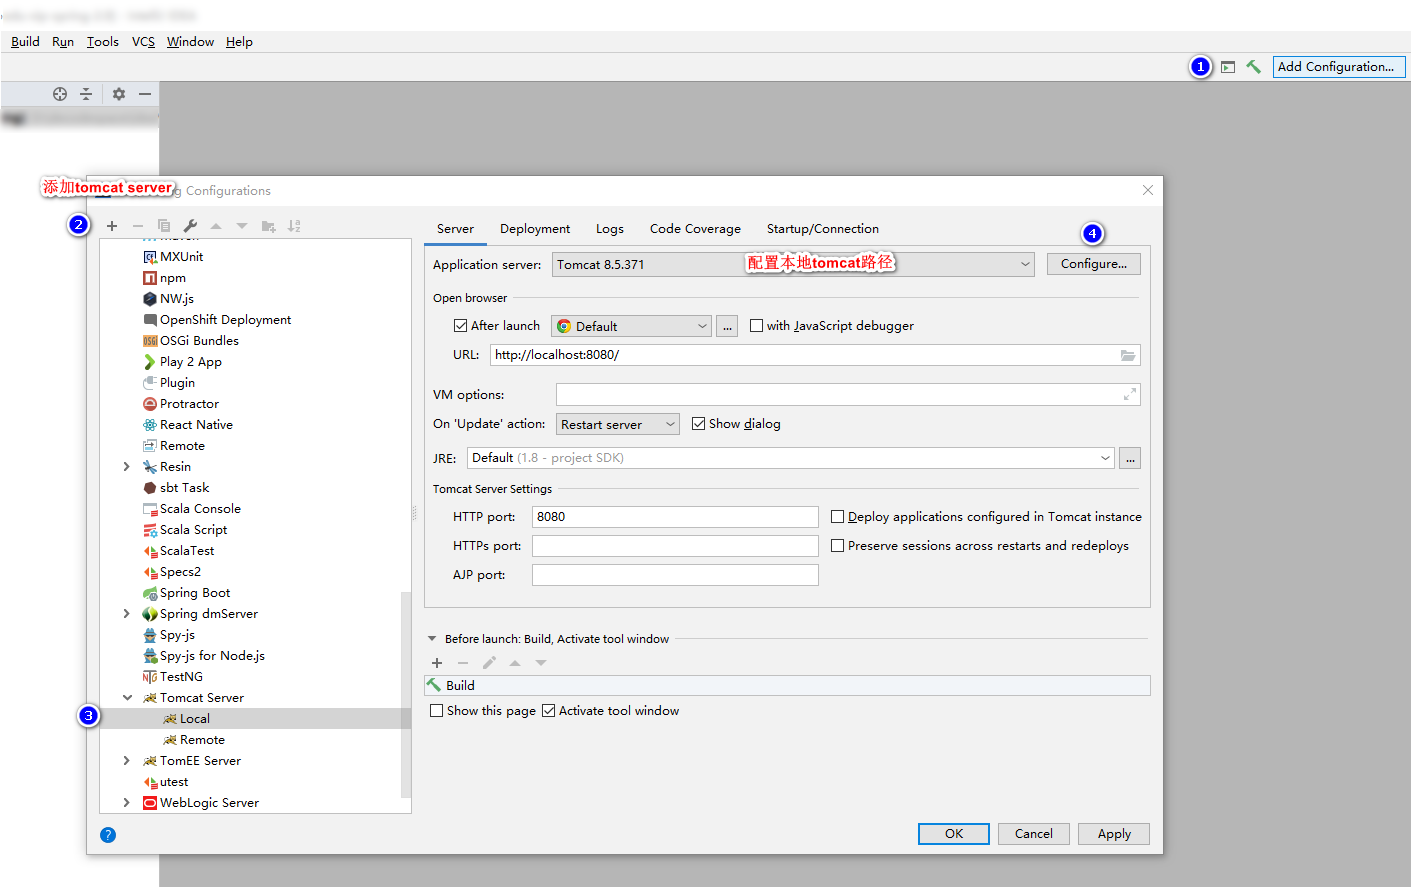This screenshot has width=1411, height=887.
Task: Click the locate crosshair icon in project panel
Action: point(60,94)
